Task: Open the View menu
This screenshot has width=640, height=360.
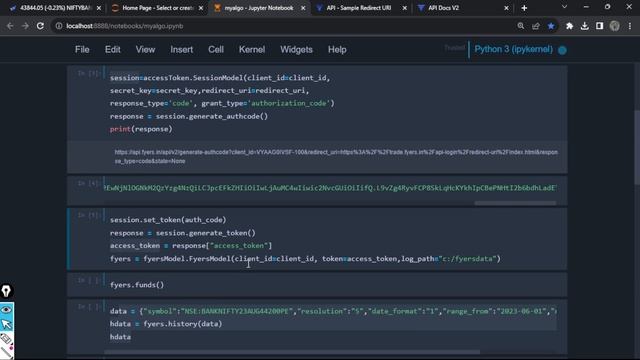Action: tap(145, 49)
